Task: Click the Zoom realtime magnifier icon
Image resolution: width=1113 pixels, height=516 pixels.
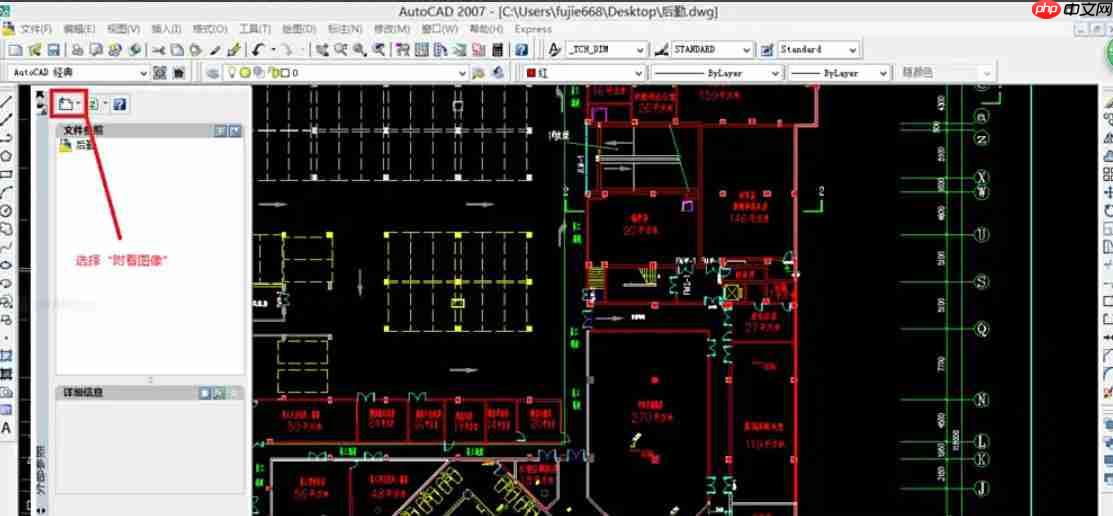Action: (341, 50)
